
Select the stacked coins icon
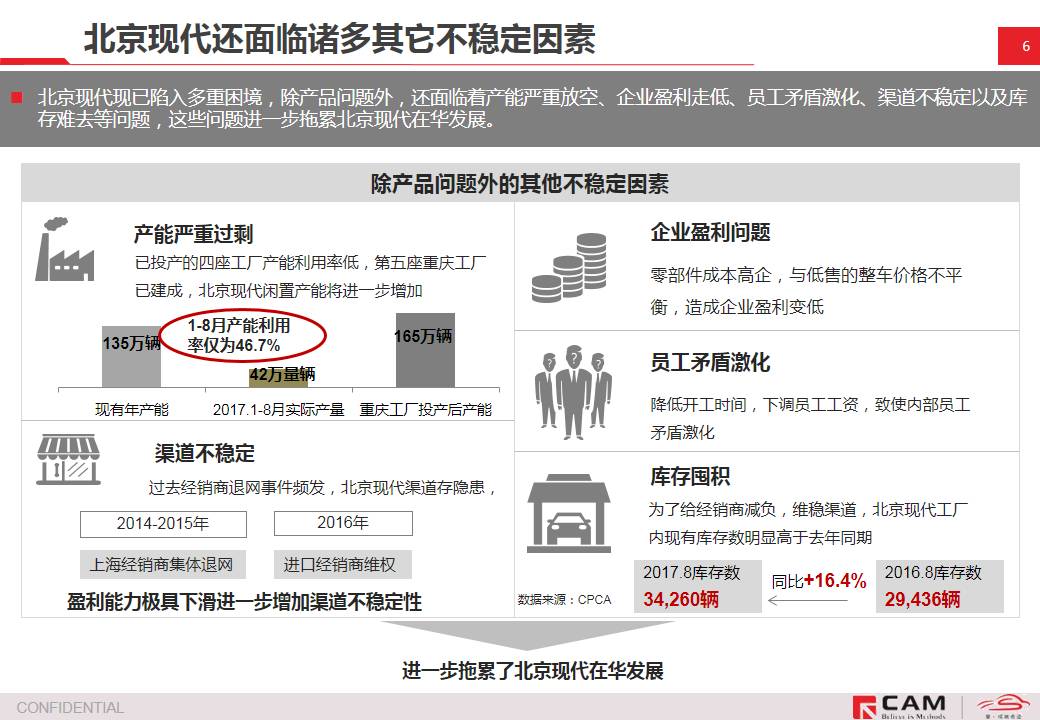pyautogui.click(x=569, y=269)
